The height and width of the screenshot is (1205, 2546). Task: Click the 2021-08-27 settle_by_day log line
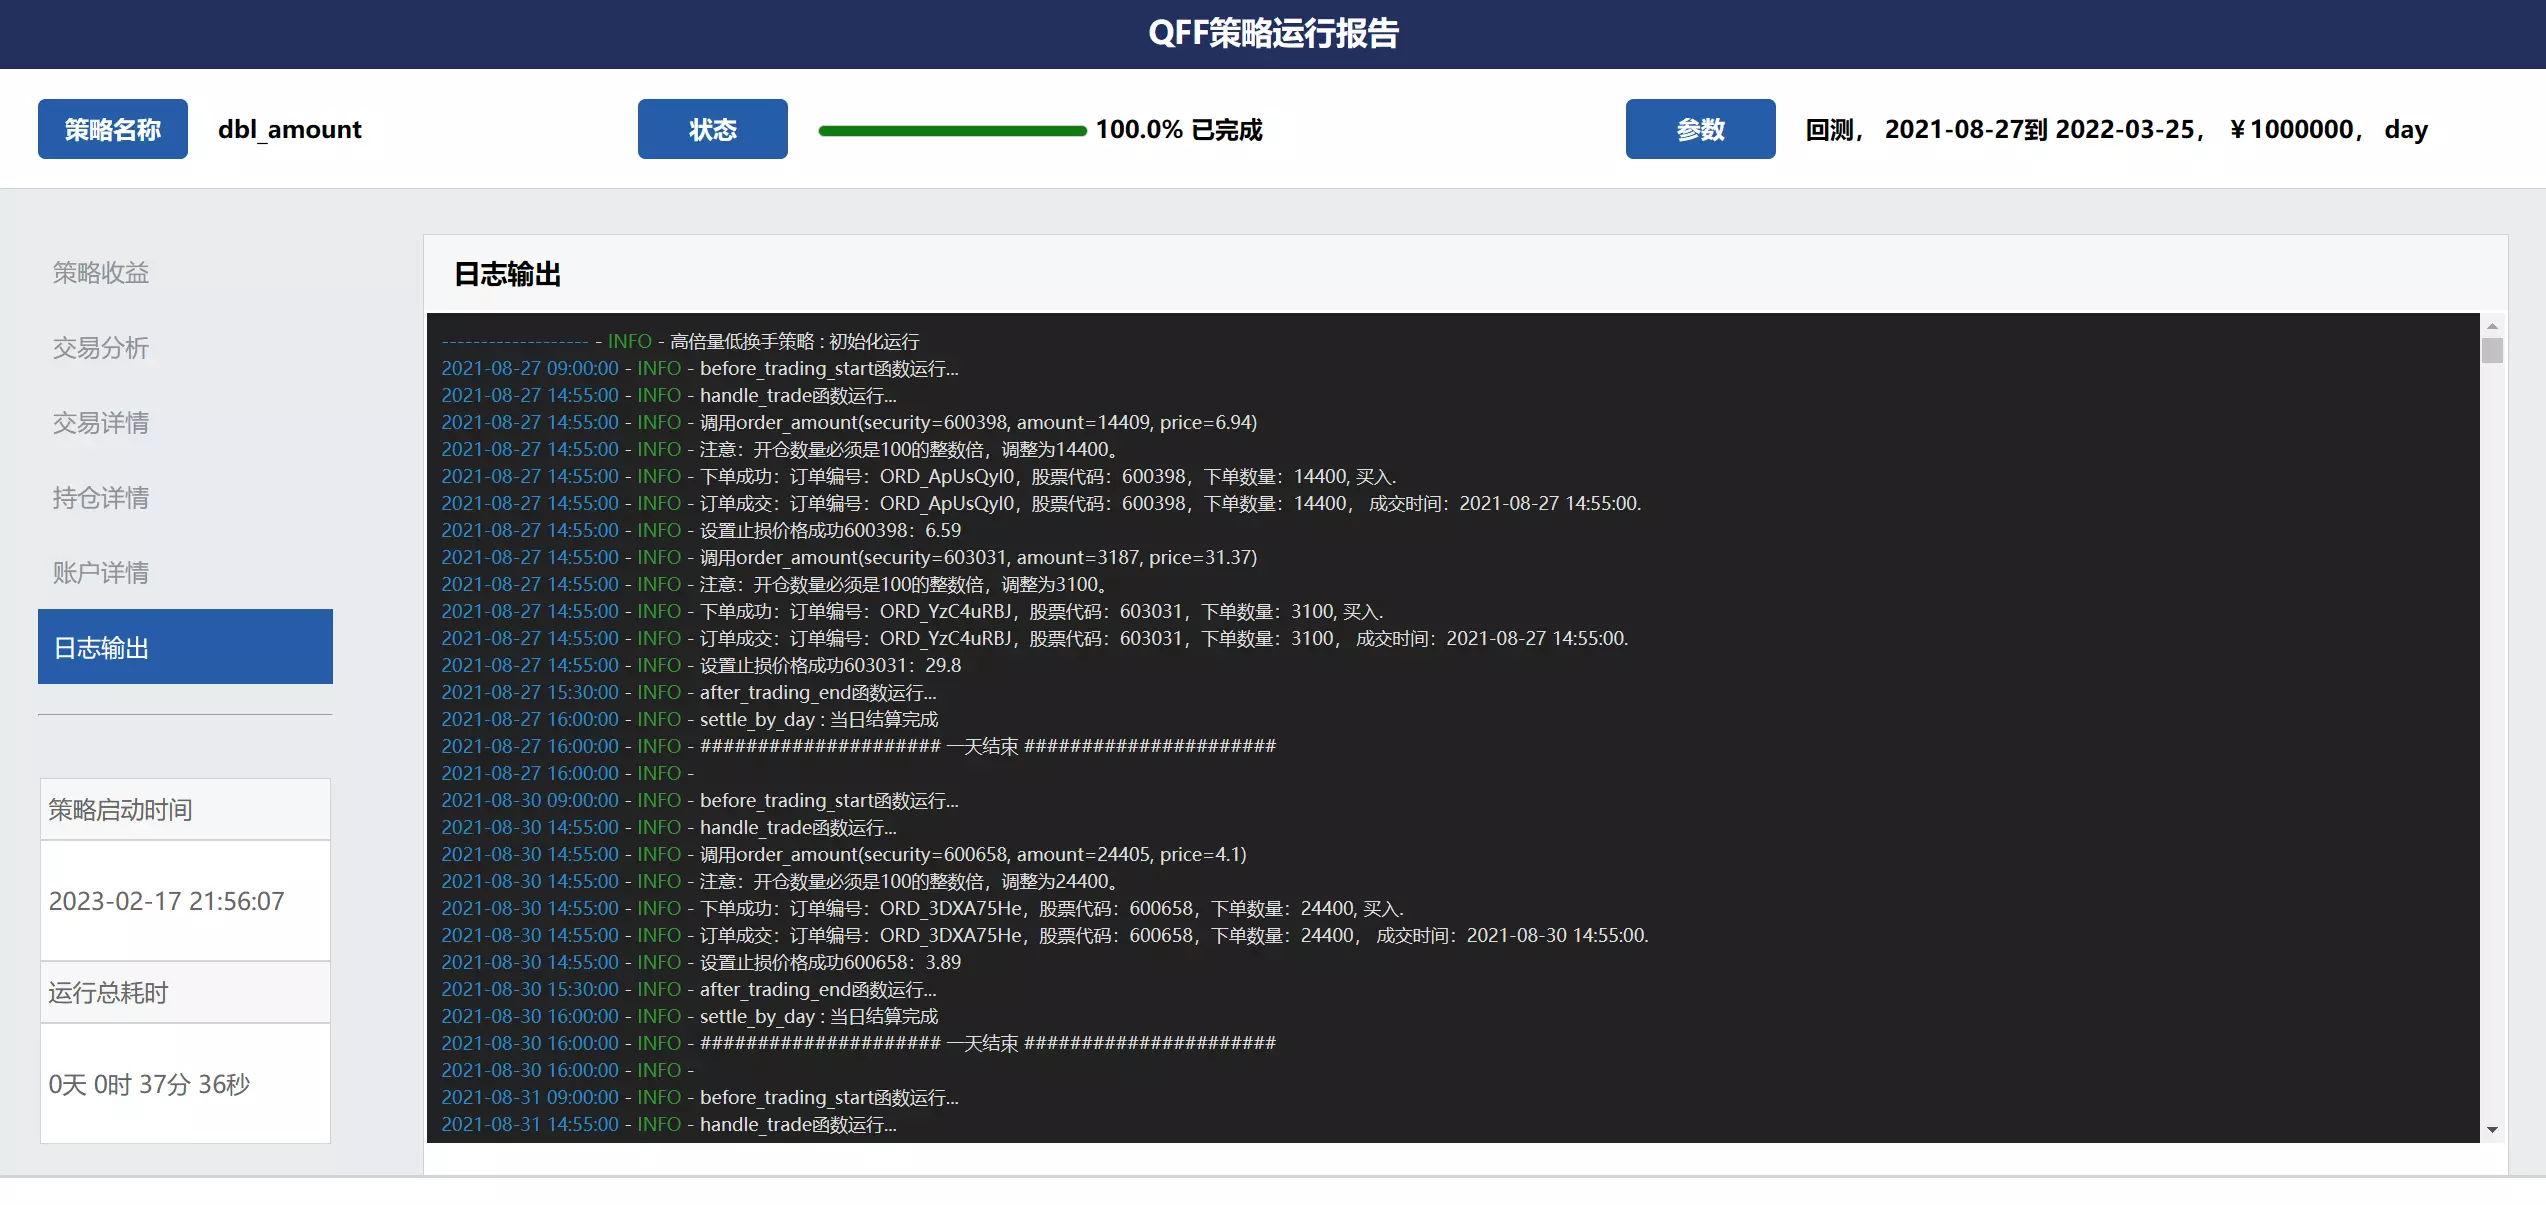690,719
